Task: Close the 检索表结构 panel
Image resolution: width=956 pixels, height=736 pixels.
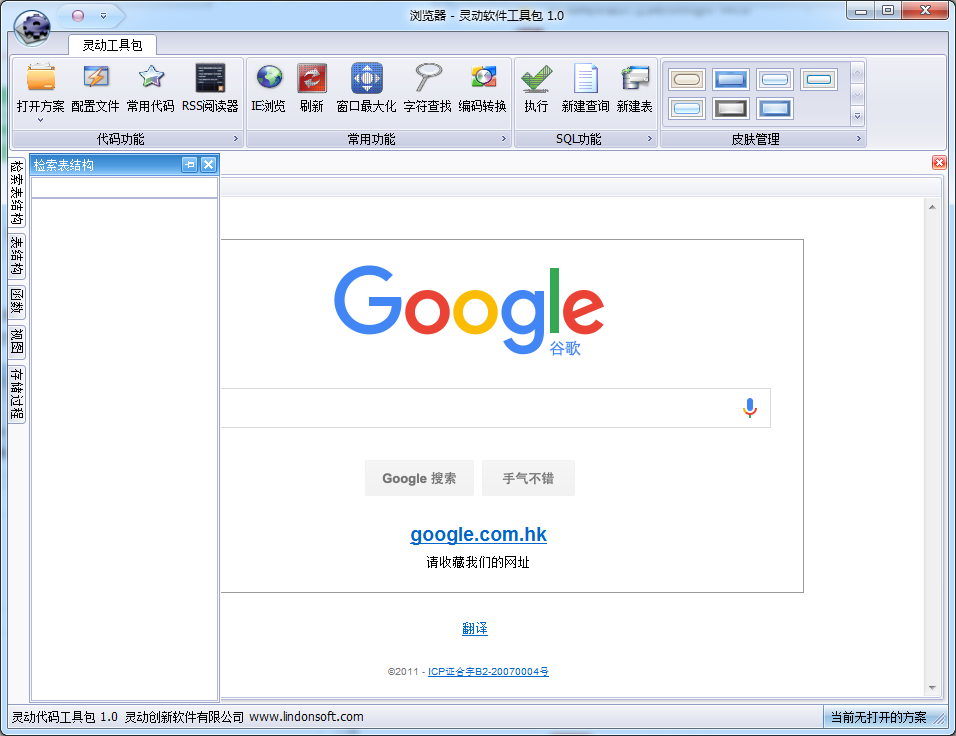Action: pos(209,165)
